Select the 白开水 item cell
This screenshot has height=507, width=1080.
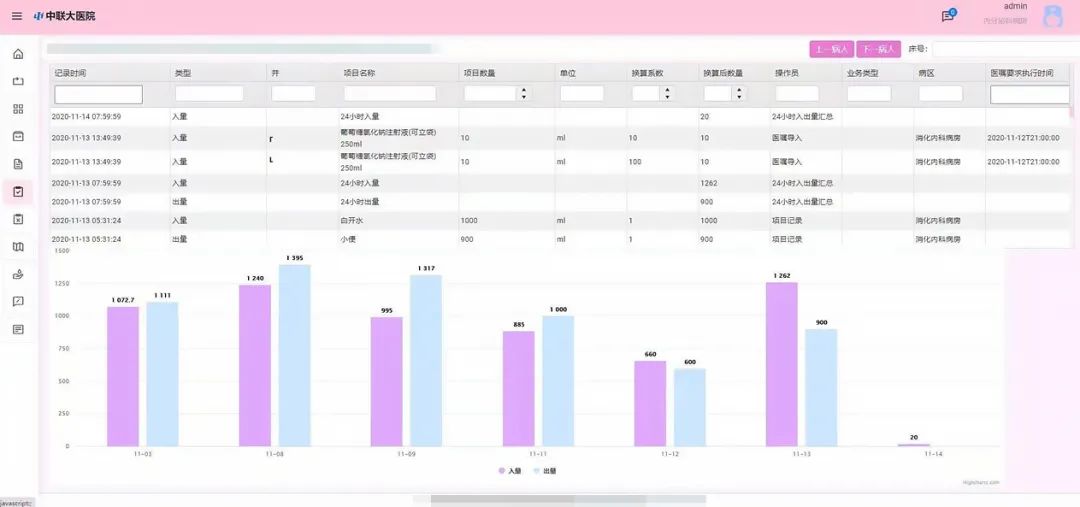(x=399, y=220)
